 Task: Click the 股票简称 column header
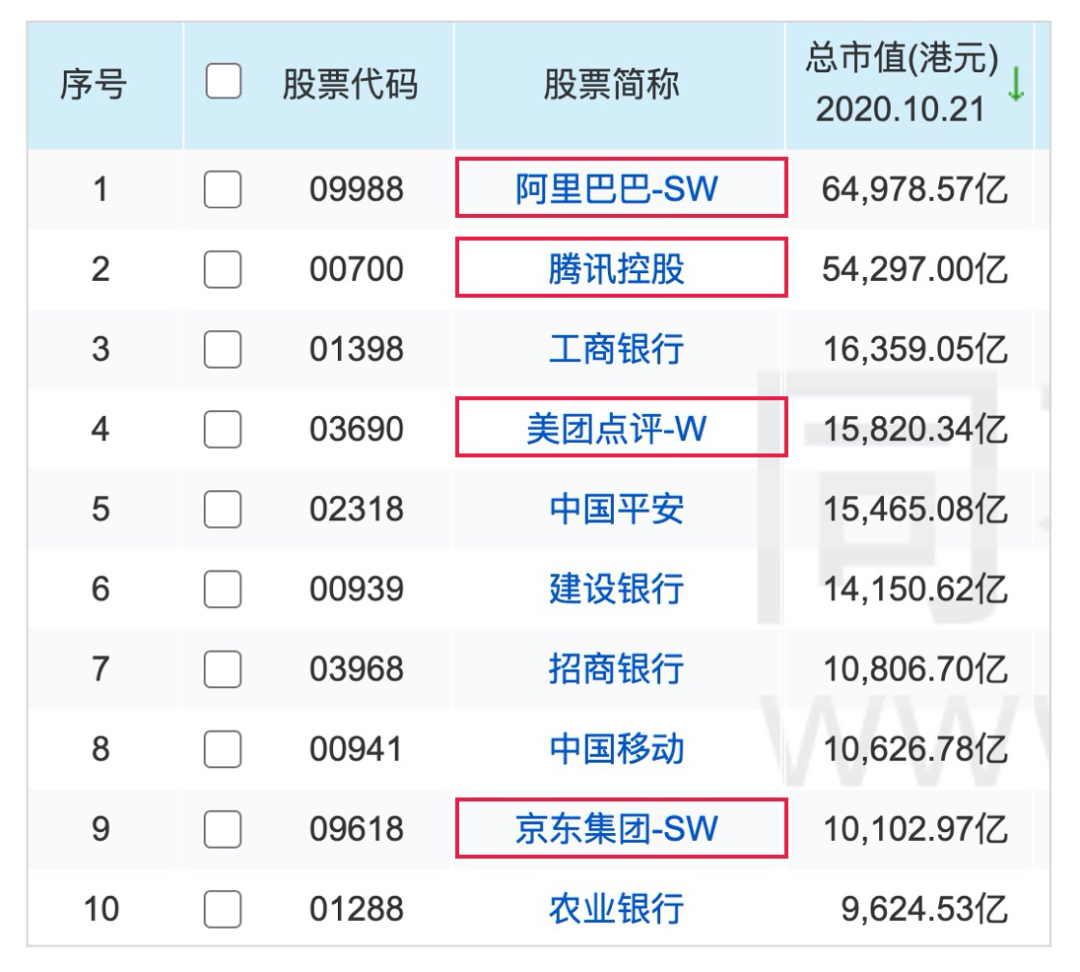[611, 85]
